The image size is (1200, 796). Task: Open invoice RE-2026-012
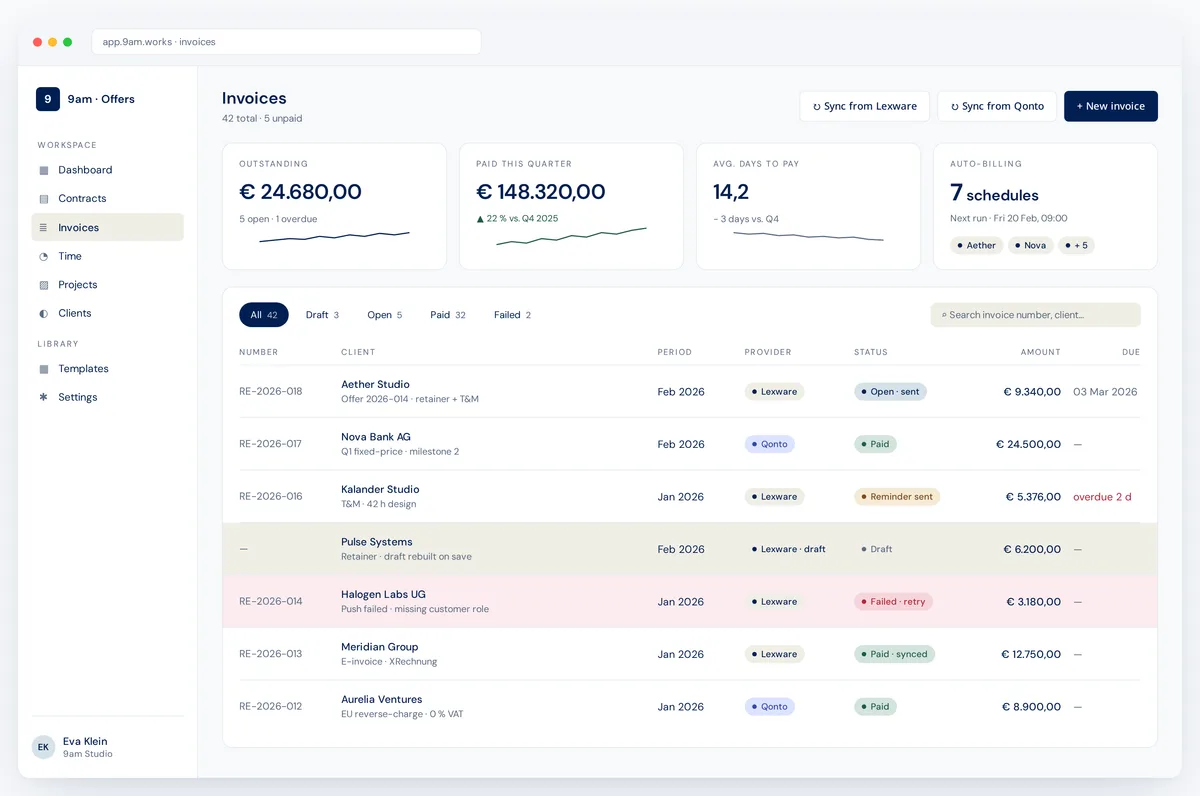271,707
